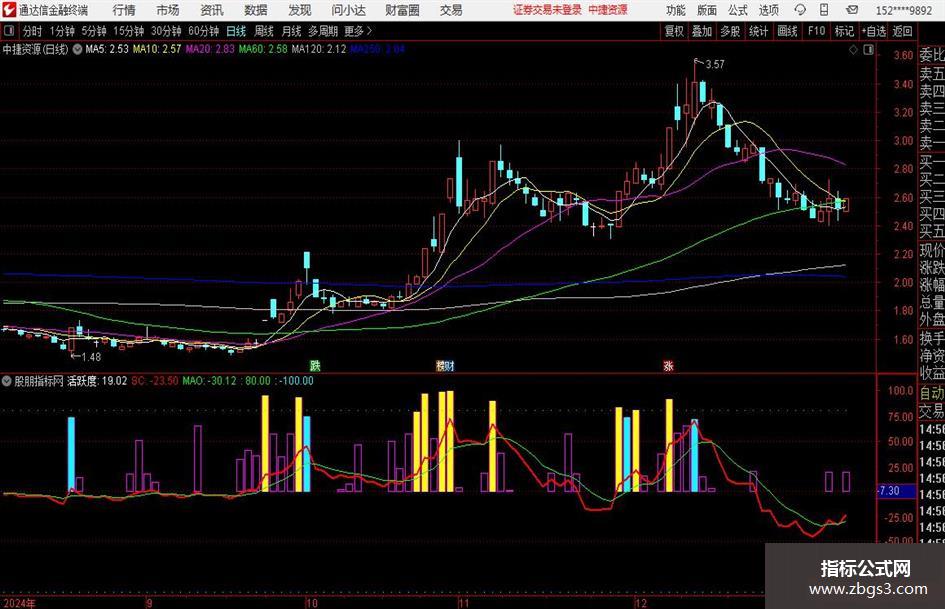The width and height of the screenshot is (945, 609).
Task: Click the MA20: 2.83 label
Action: tap(210, 49)
